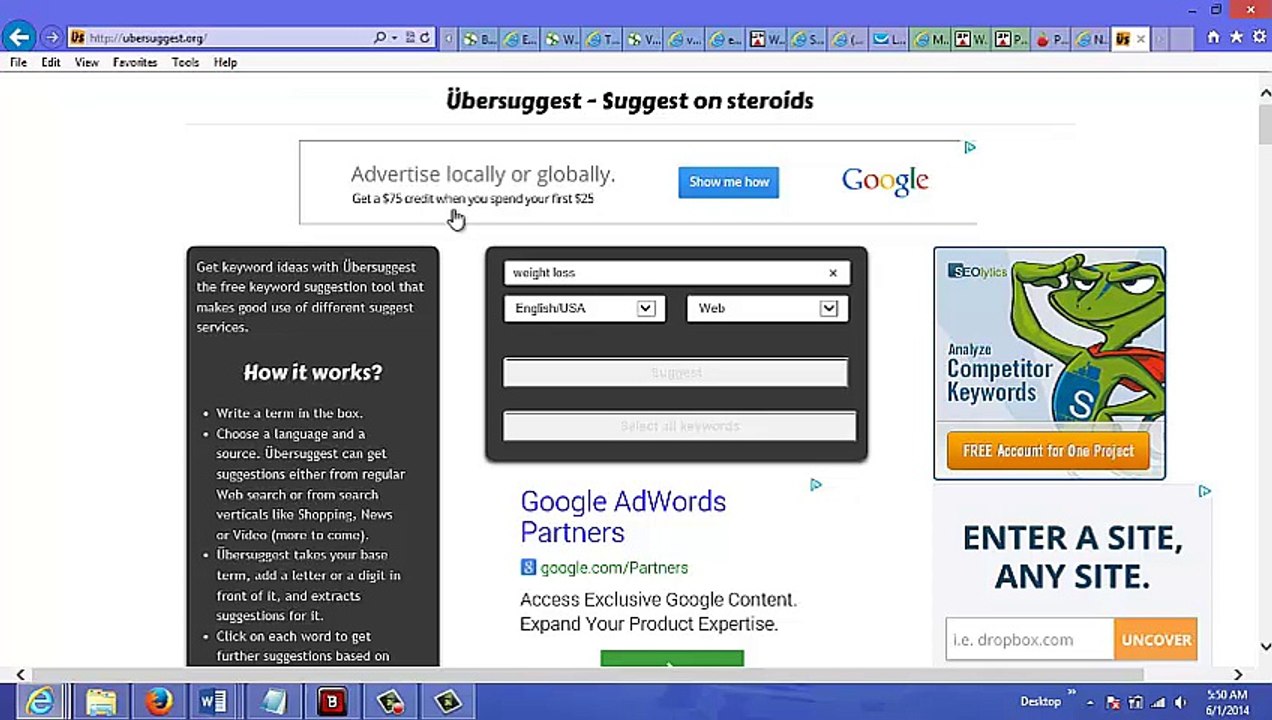Click the 'Übersuggest – Suggest on steroids' heading

(630, 101)
